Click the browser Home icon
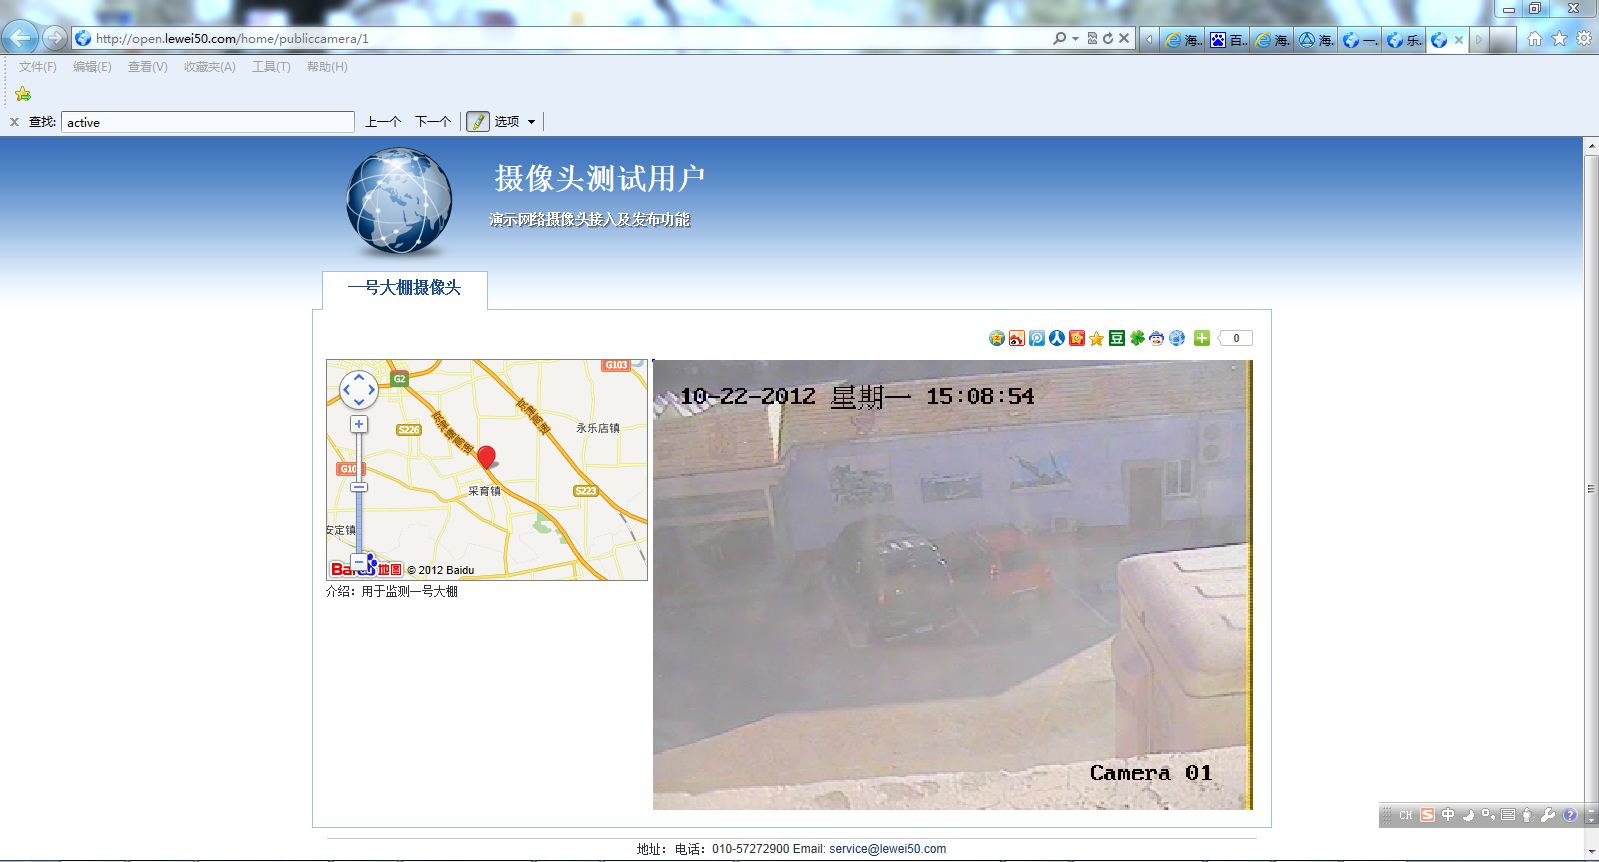This screenshot has height=862, width=1599. click(x=1534, y=39)
